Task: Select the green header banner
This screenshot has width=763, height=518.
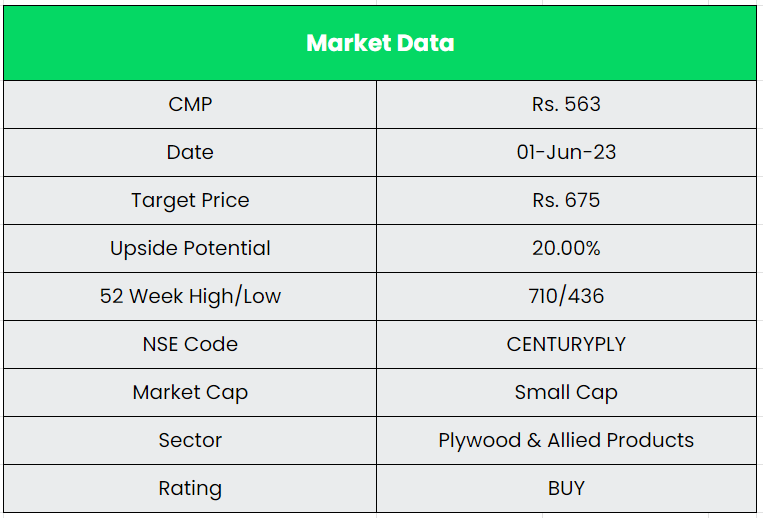Action: (x=600, y=43)
